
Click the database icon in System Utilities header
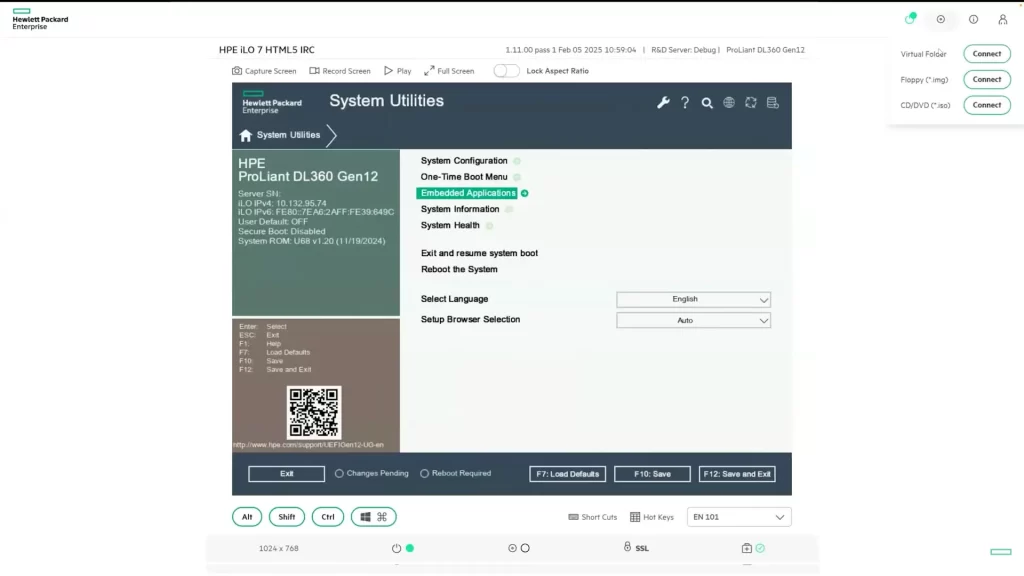click(773, 103)
